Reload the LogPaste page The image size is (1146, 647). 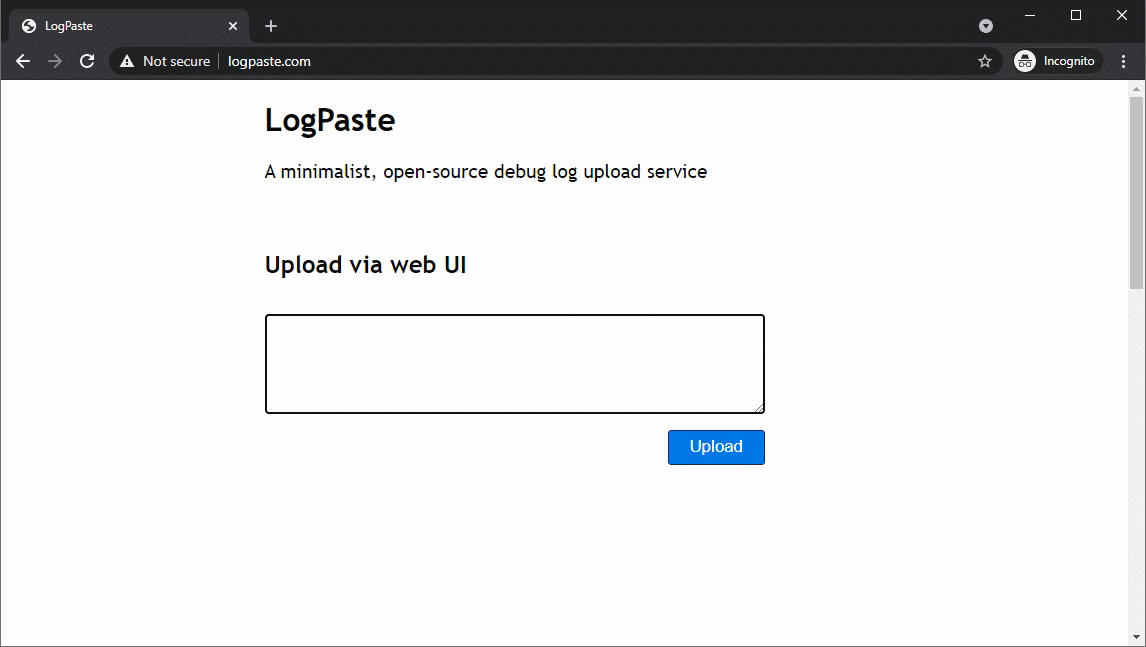point(87,61)
